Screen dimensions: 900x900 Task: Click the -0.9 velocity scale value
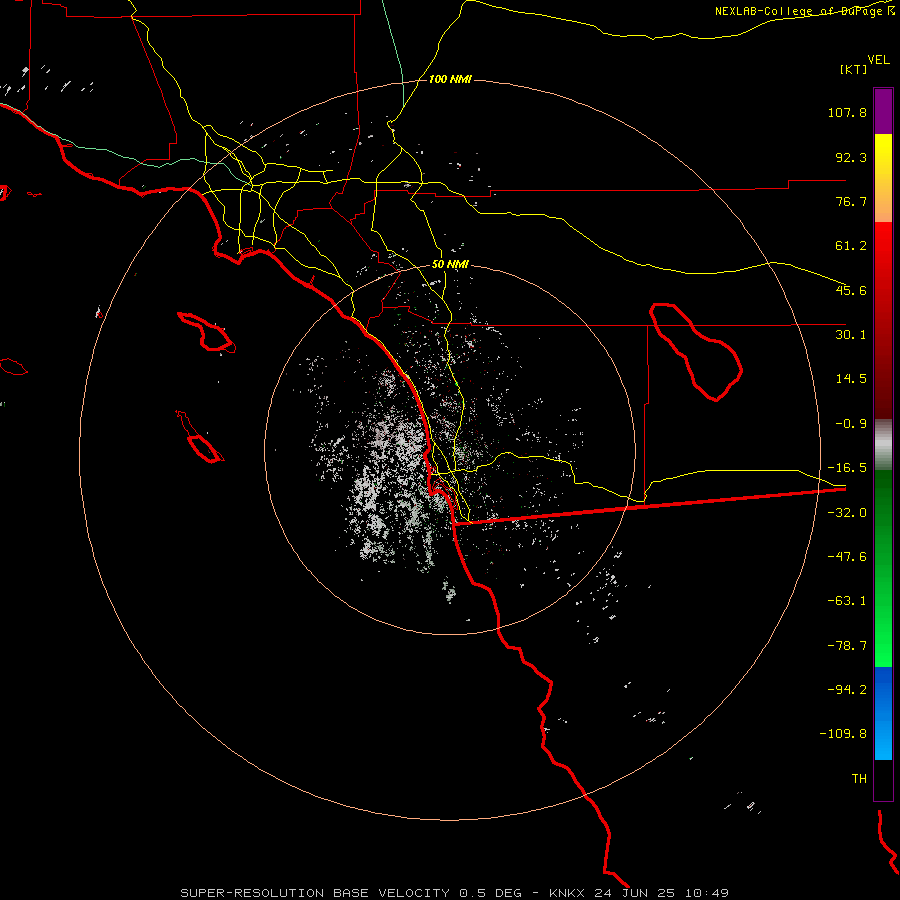851,424
